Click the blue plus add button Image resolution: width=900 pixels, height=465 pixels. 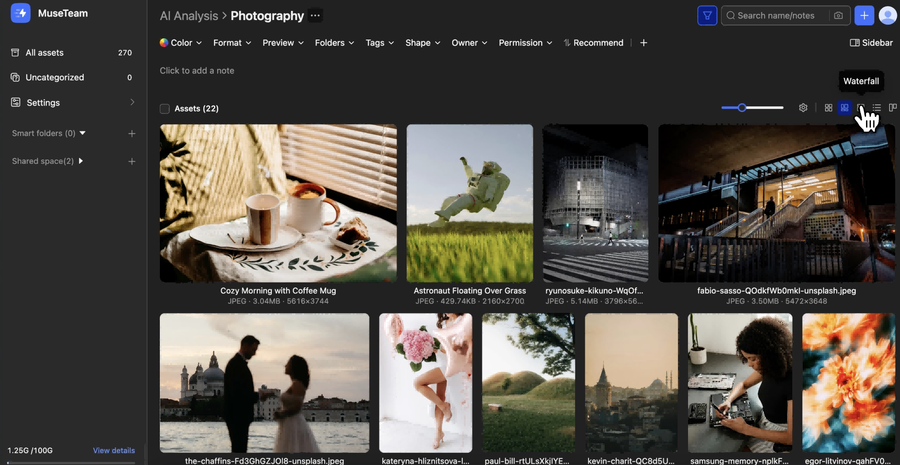(x=864, y=16)
